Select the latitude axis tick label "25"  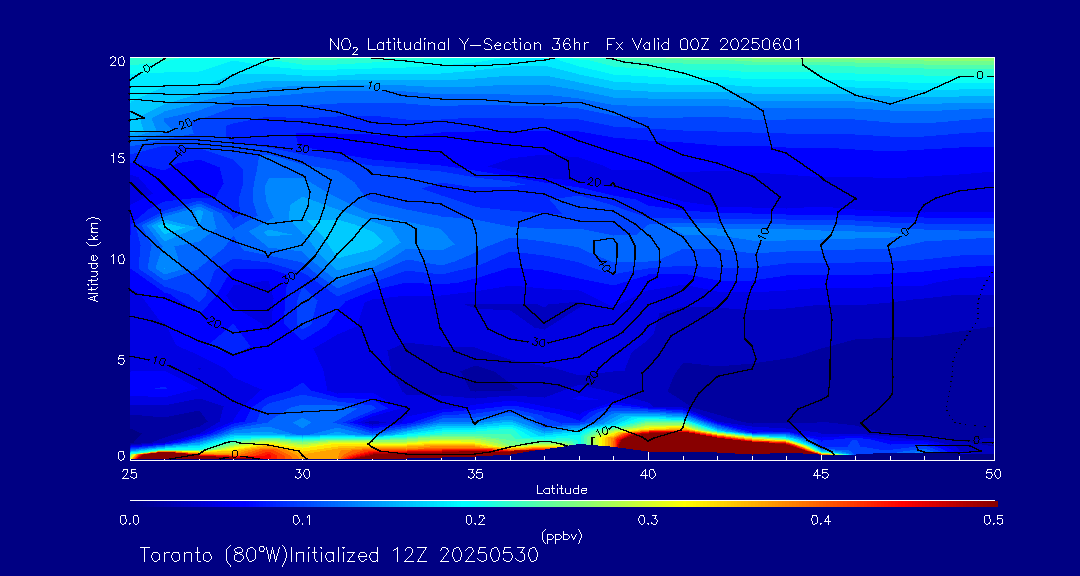pyautogui.click(x=129, y=474)
